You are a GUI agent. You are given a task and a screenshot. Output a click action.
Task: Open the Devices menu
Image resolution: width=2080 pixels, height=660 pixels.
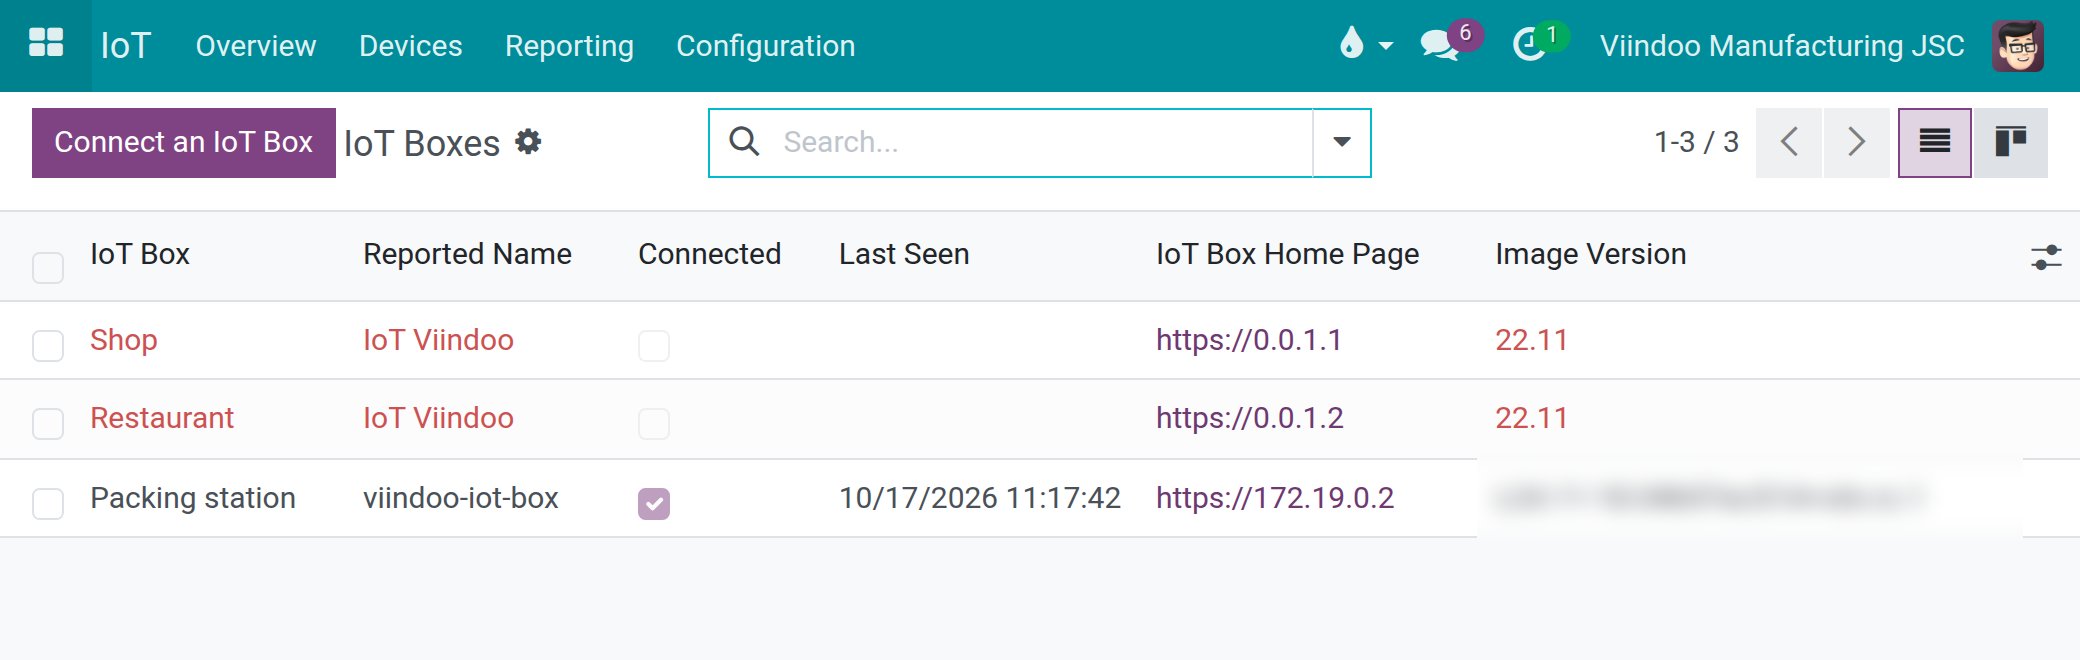click(411, 46)
